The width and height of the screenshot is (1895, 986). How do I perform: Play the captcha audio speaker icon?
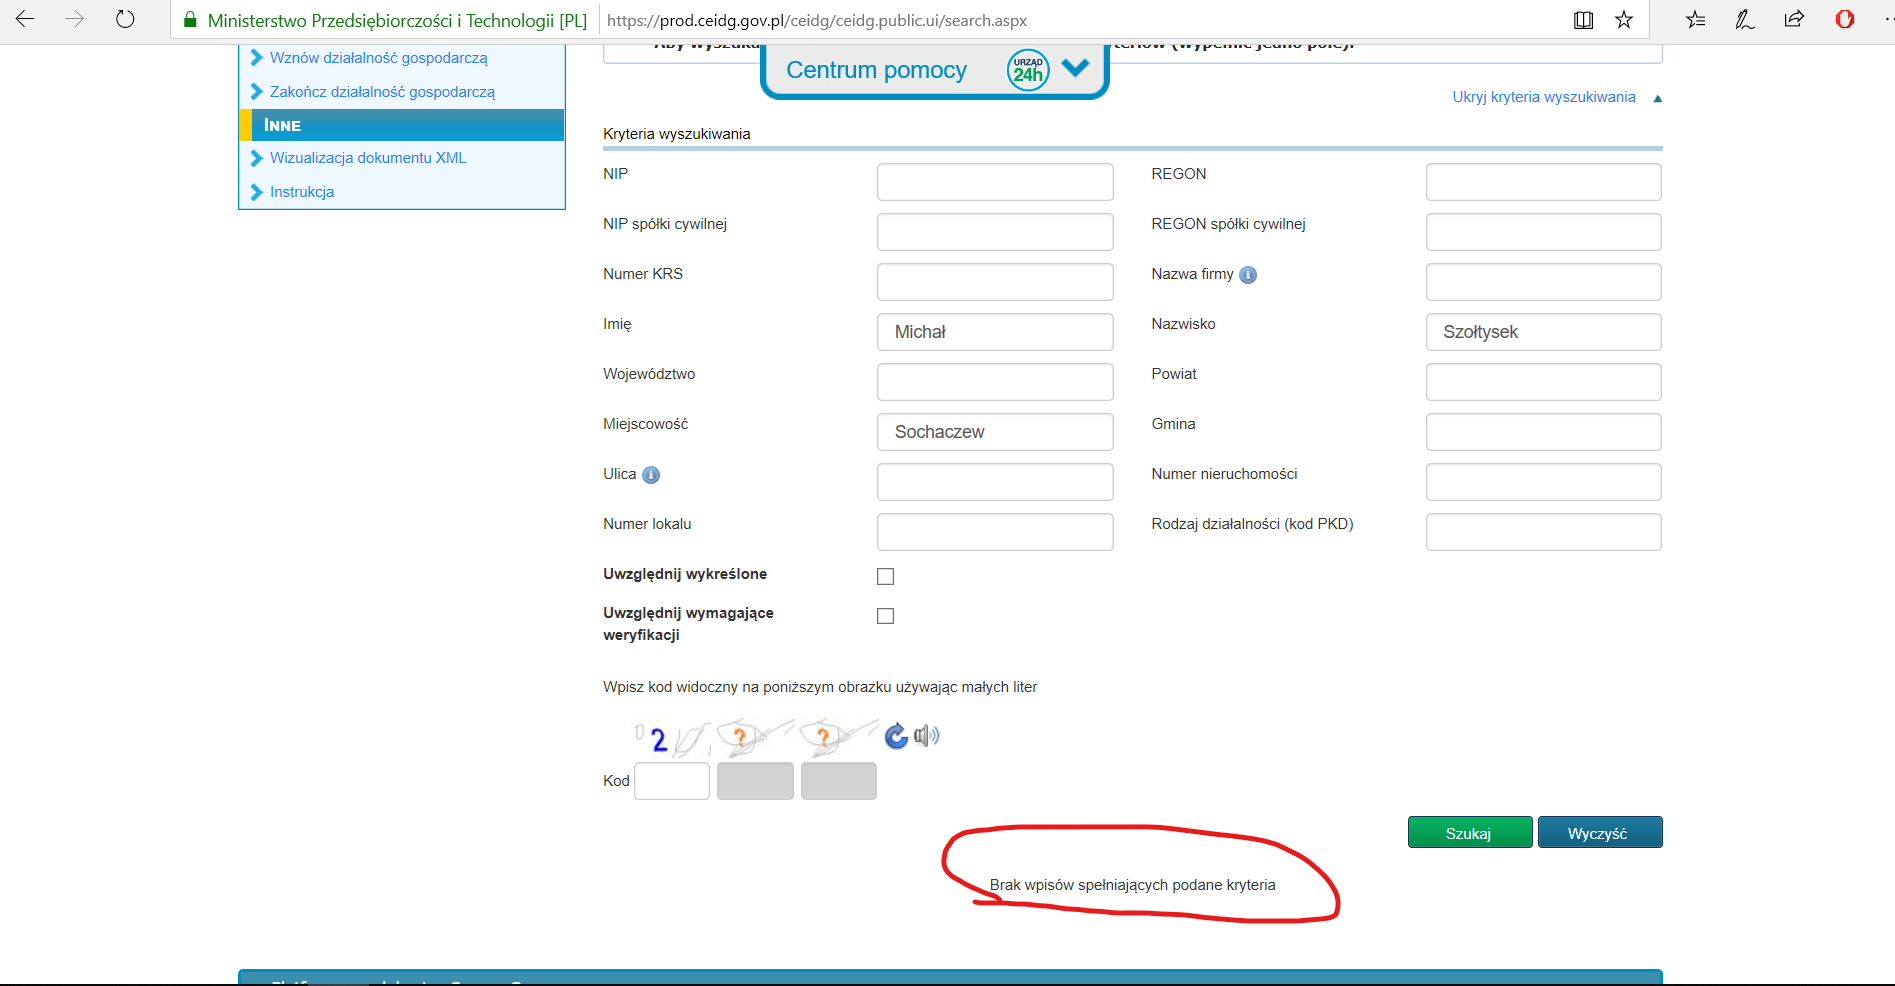tap(927, 736)
